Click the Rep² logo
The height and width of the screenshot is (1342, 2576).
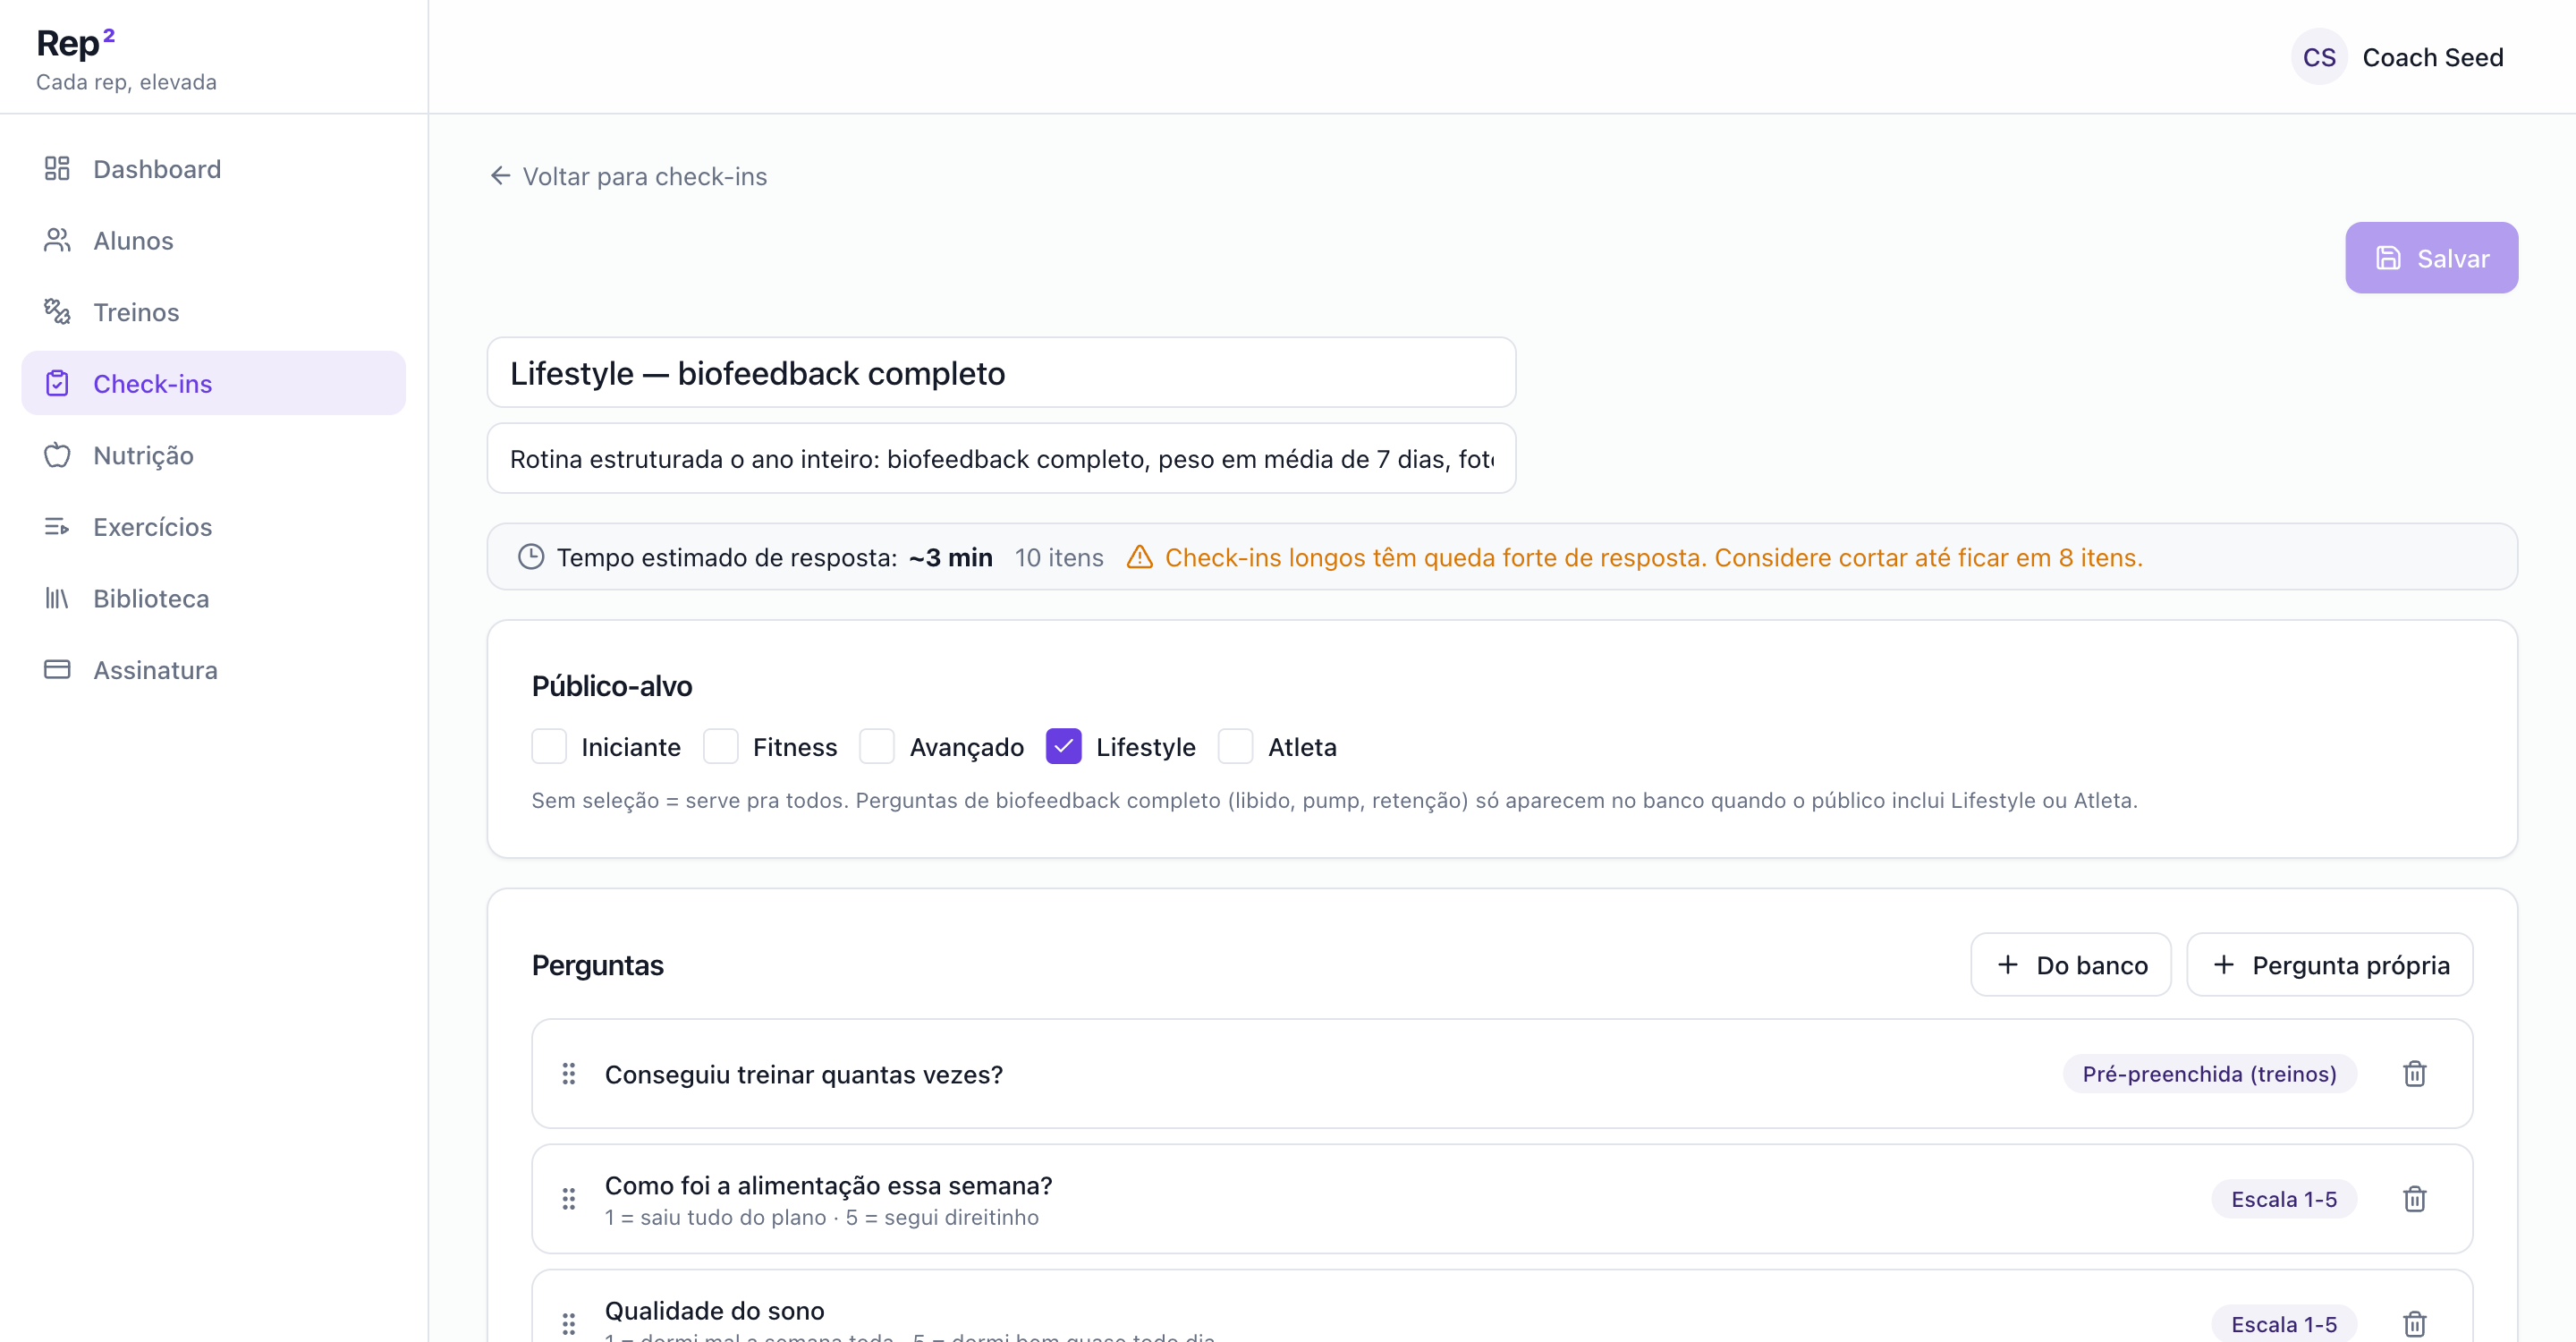tap(76, 42)
